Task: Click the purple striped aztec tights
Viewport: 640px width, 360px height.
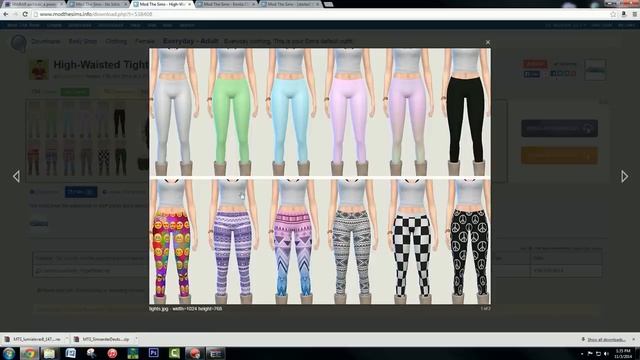Action: 232,253
